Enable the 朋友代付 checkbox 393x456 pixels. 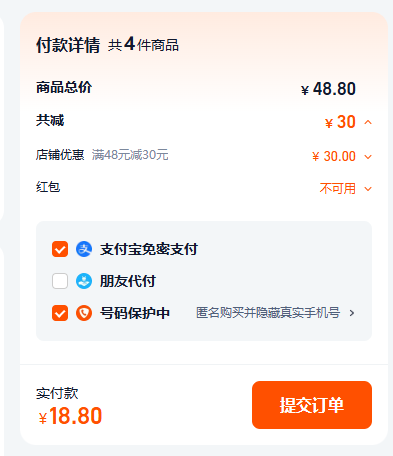point(60,281)
